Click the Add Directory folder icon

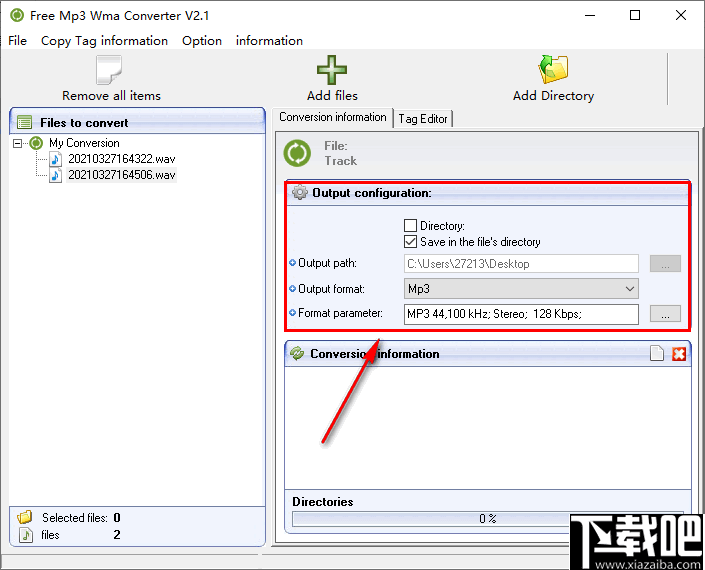point(553,70)
